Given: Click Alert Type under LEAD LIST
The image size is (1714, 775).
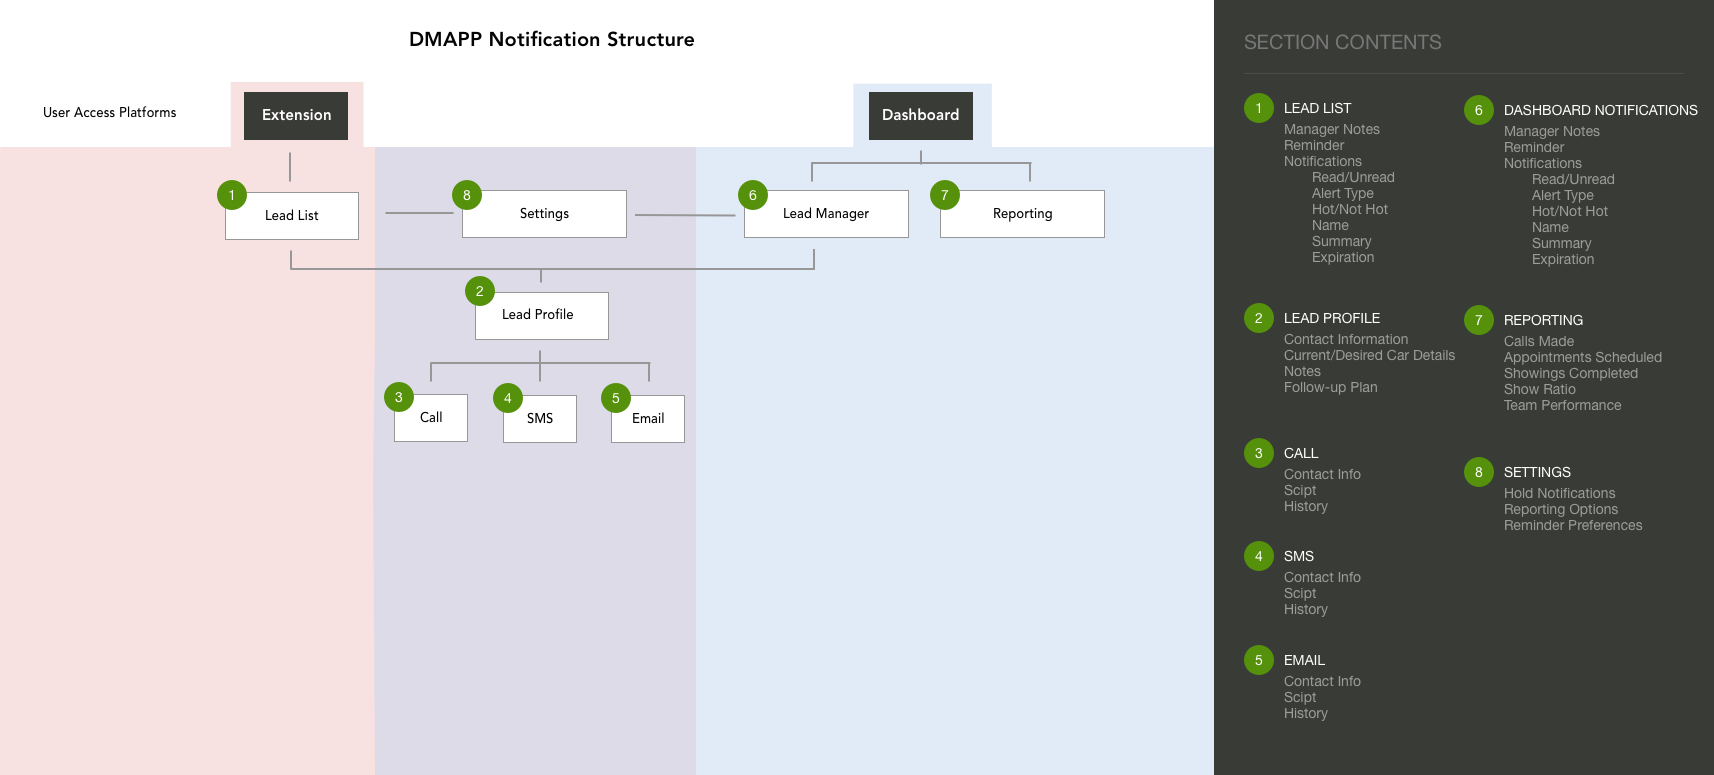Looking at the screenshot, I should [1343, 193].
